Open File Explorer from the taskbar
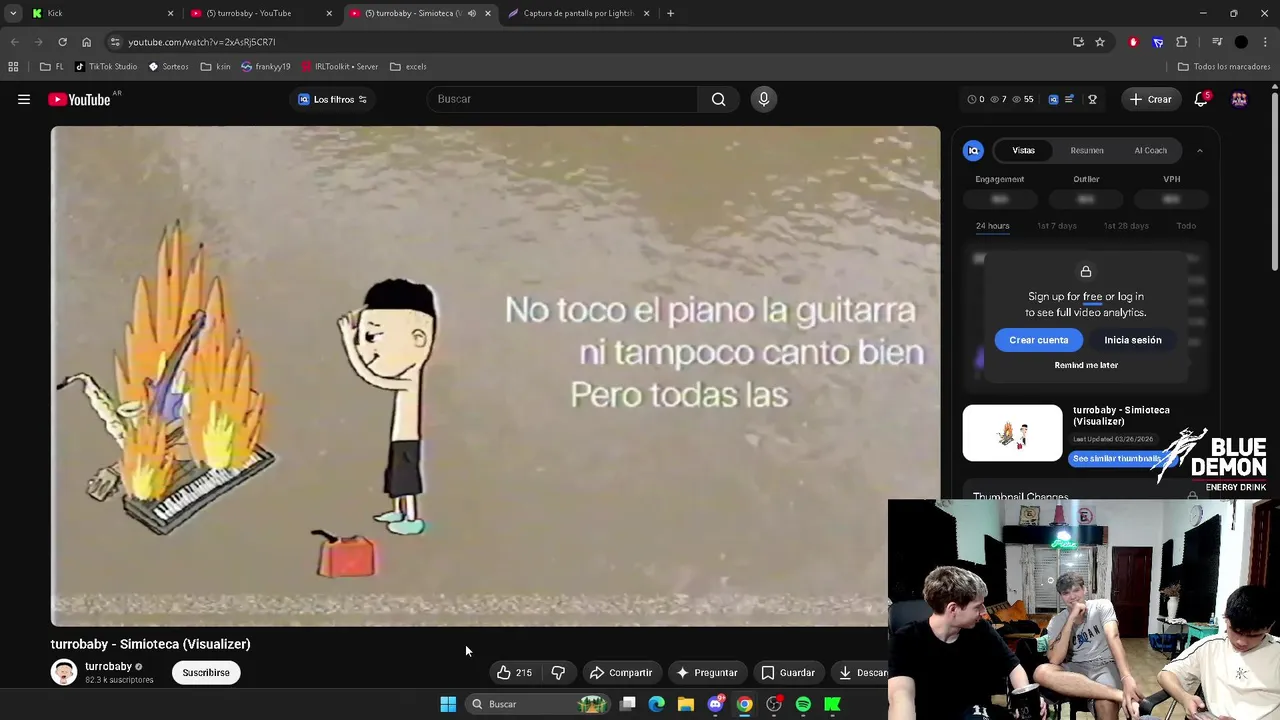 (x=686, y=704)
